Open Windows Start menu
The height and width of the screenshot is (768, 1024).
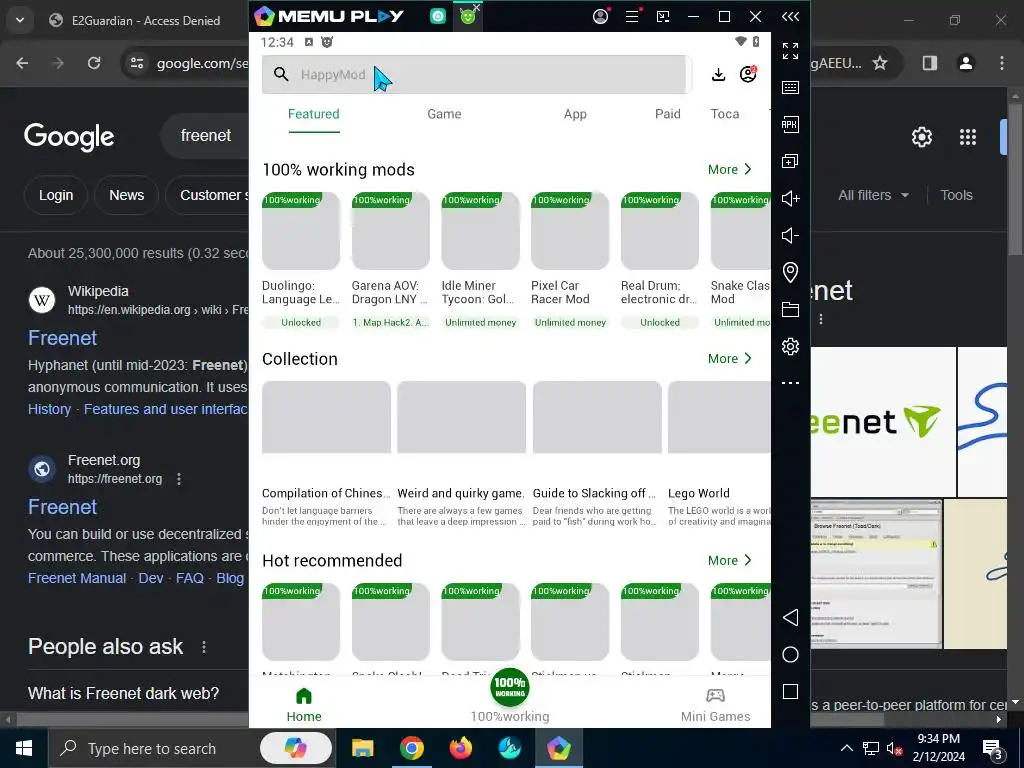tap(24, 748)
